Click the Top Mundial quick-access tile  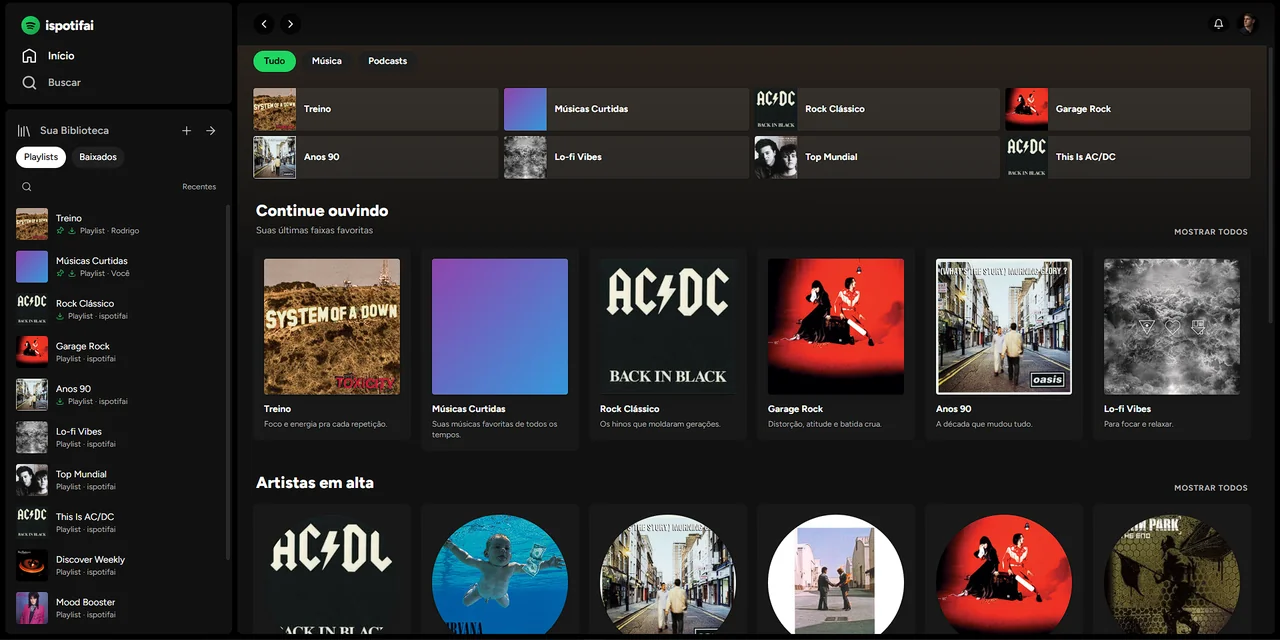pyautogui.click(x=877, y=157)
